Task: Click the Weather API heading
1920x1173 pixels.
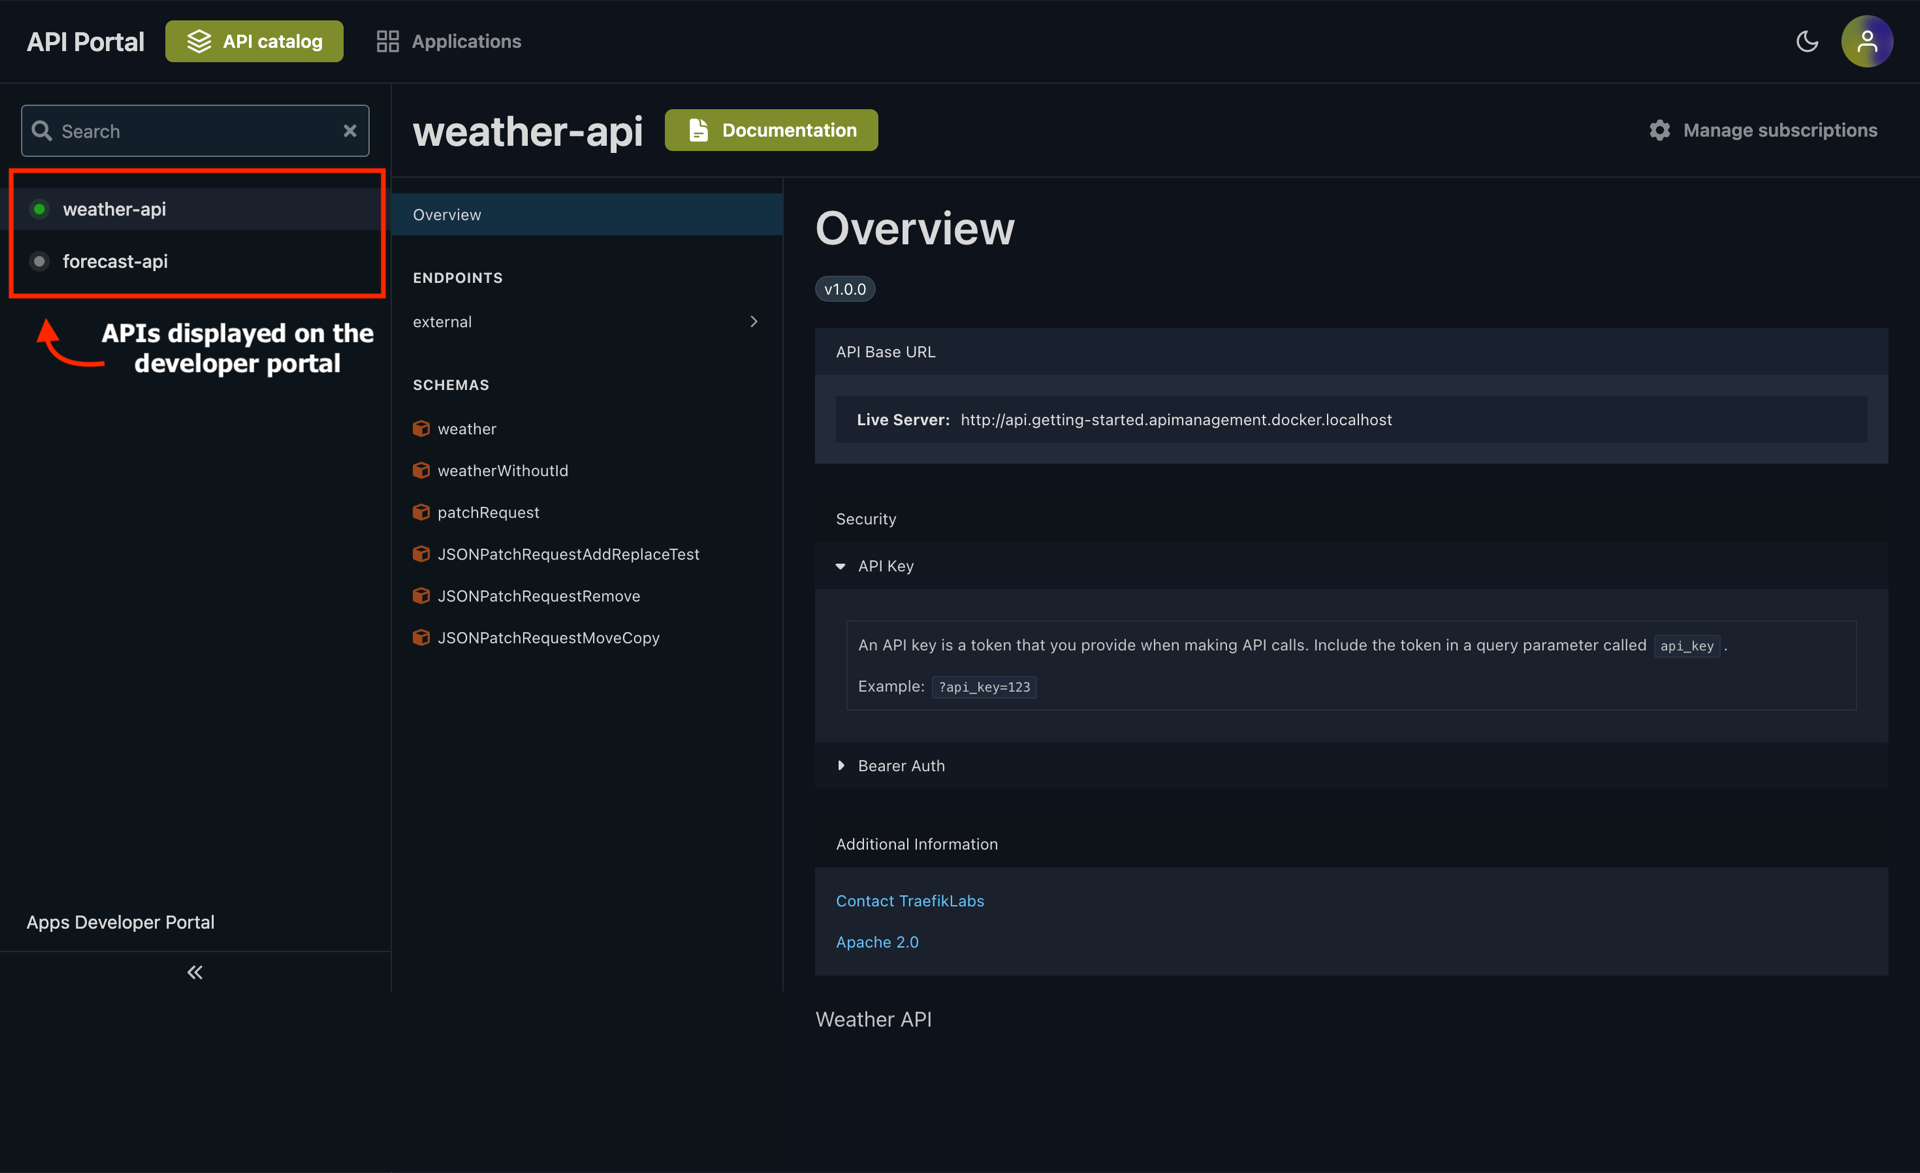Action: 873,1019
